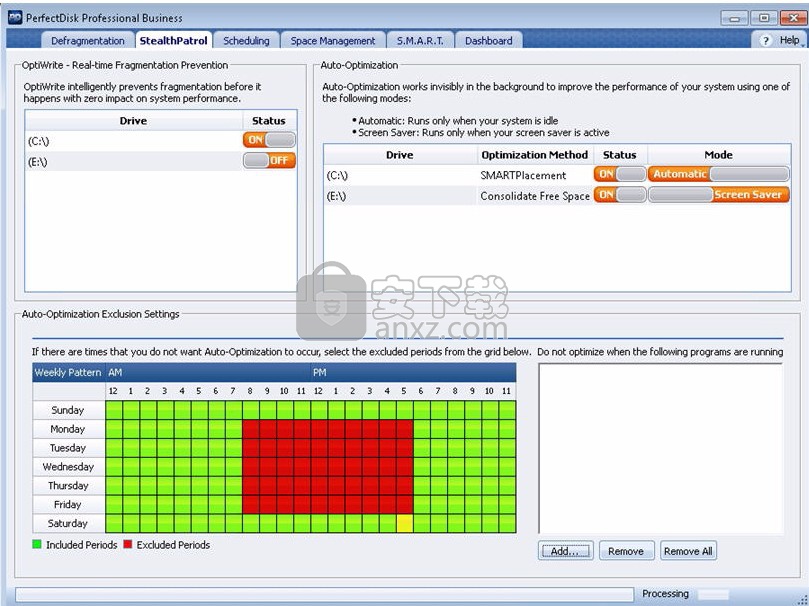
Task: Click the Processing status text
Action: [x=665, y=594]
